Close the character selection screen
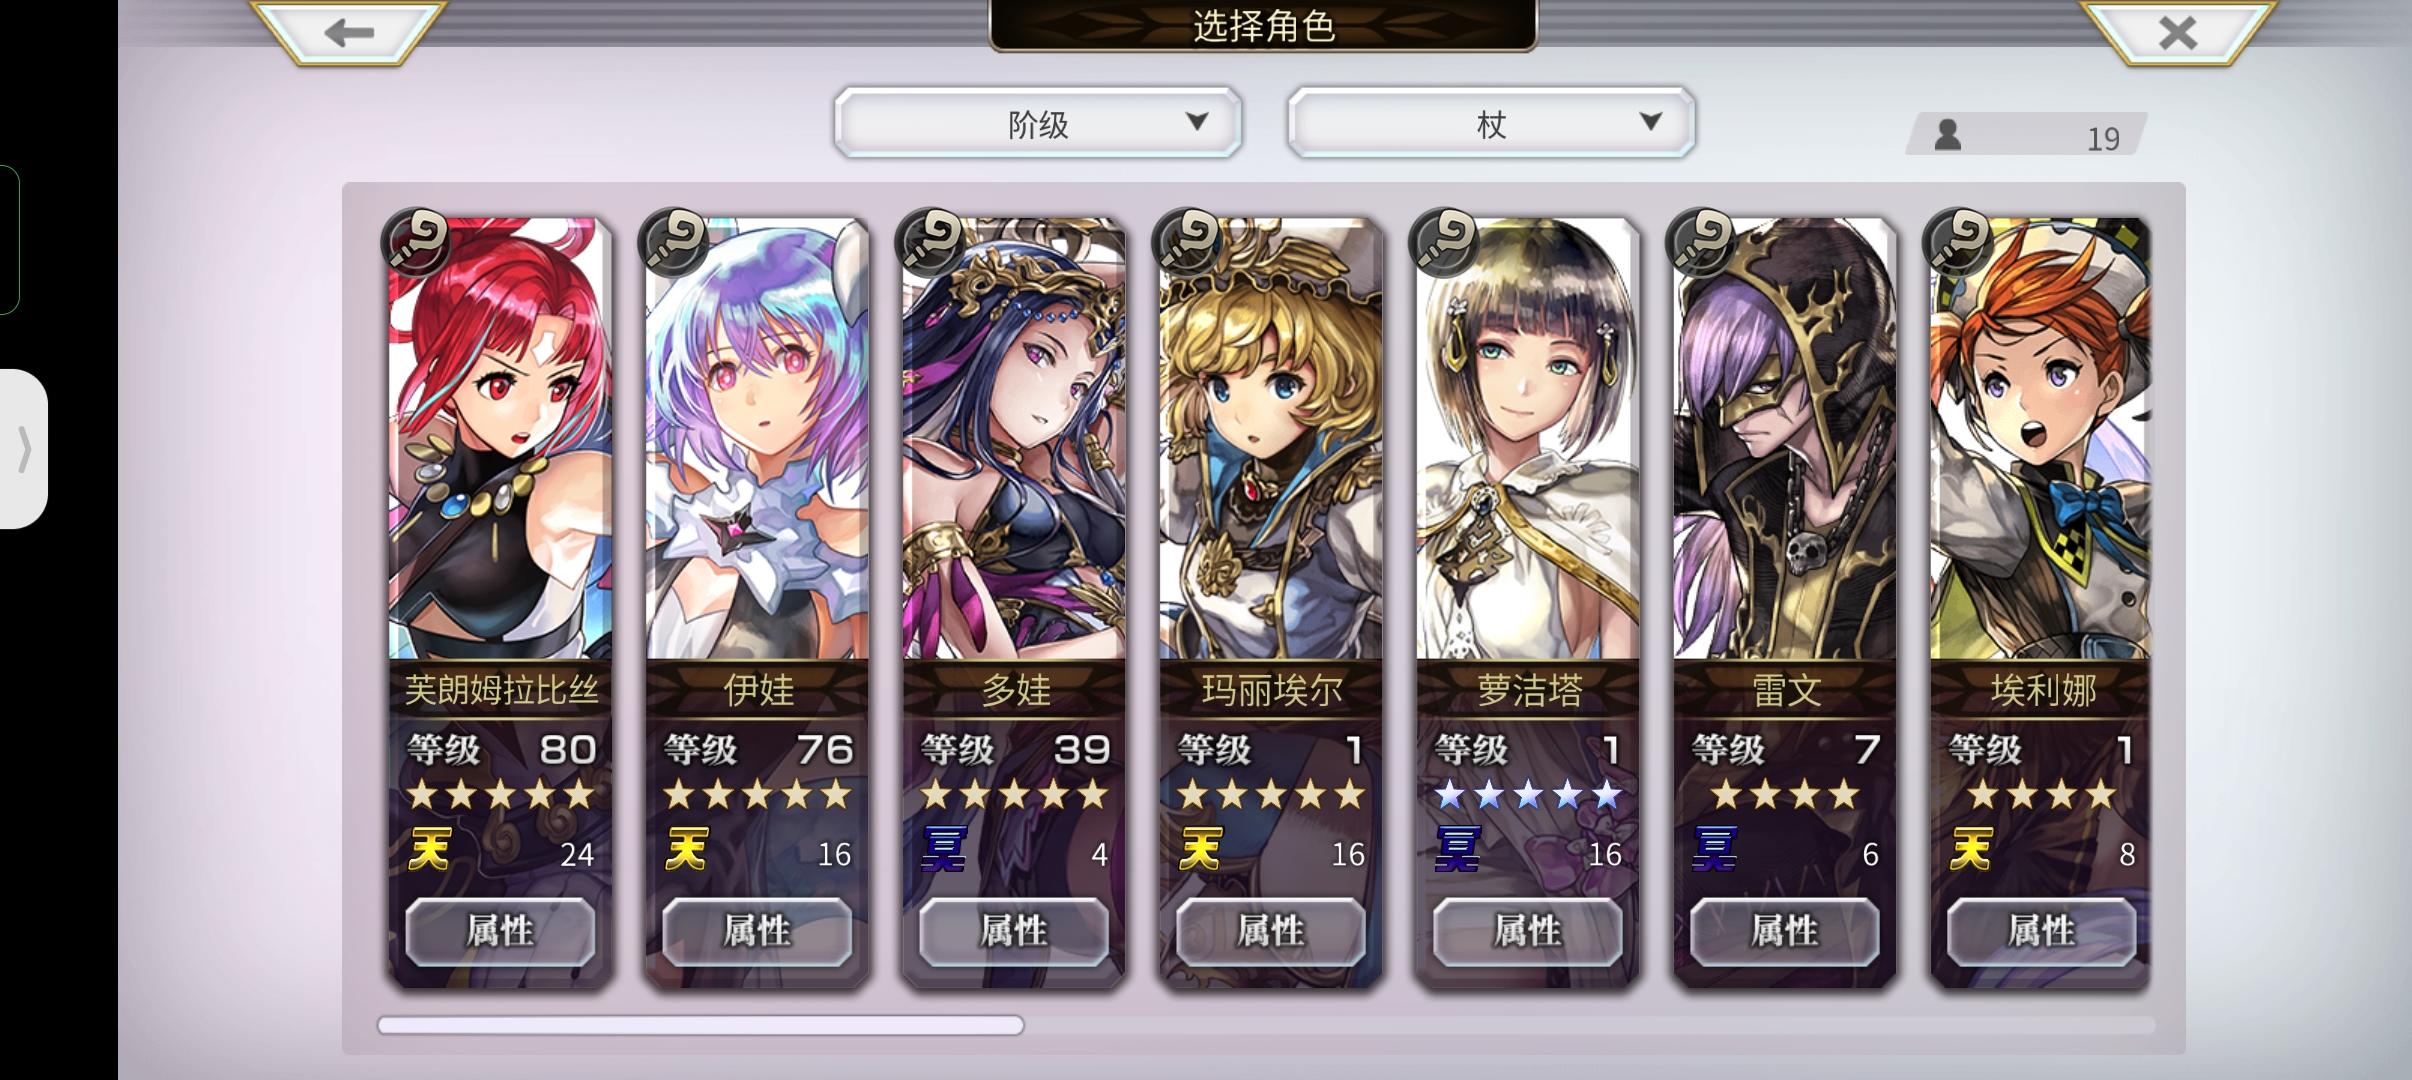Image resolution: width=2412 pixels, height=1080 pixels. click(2176, 33)
